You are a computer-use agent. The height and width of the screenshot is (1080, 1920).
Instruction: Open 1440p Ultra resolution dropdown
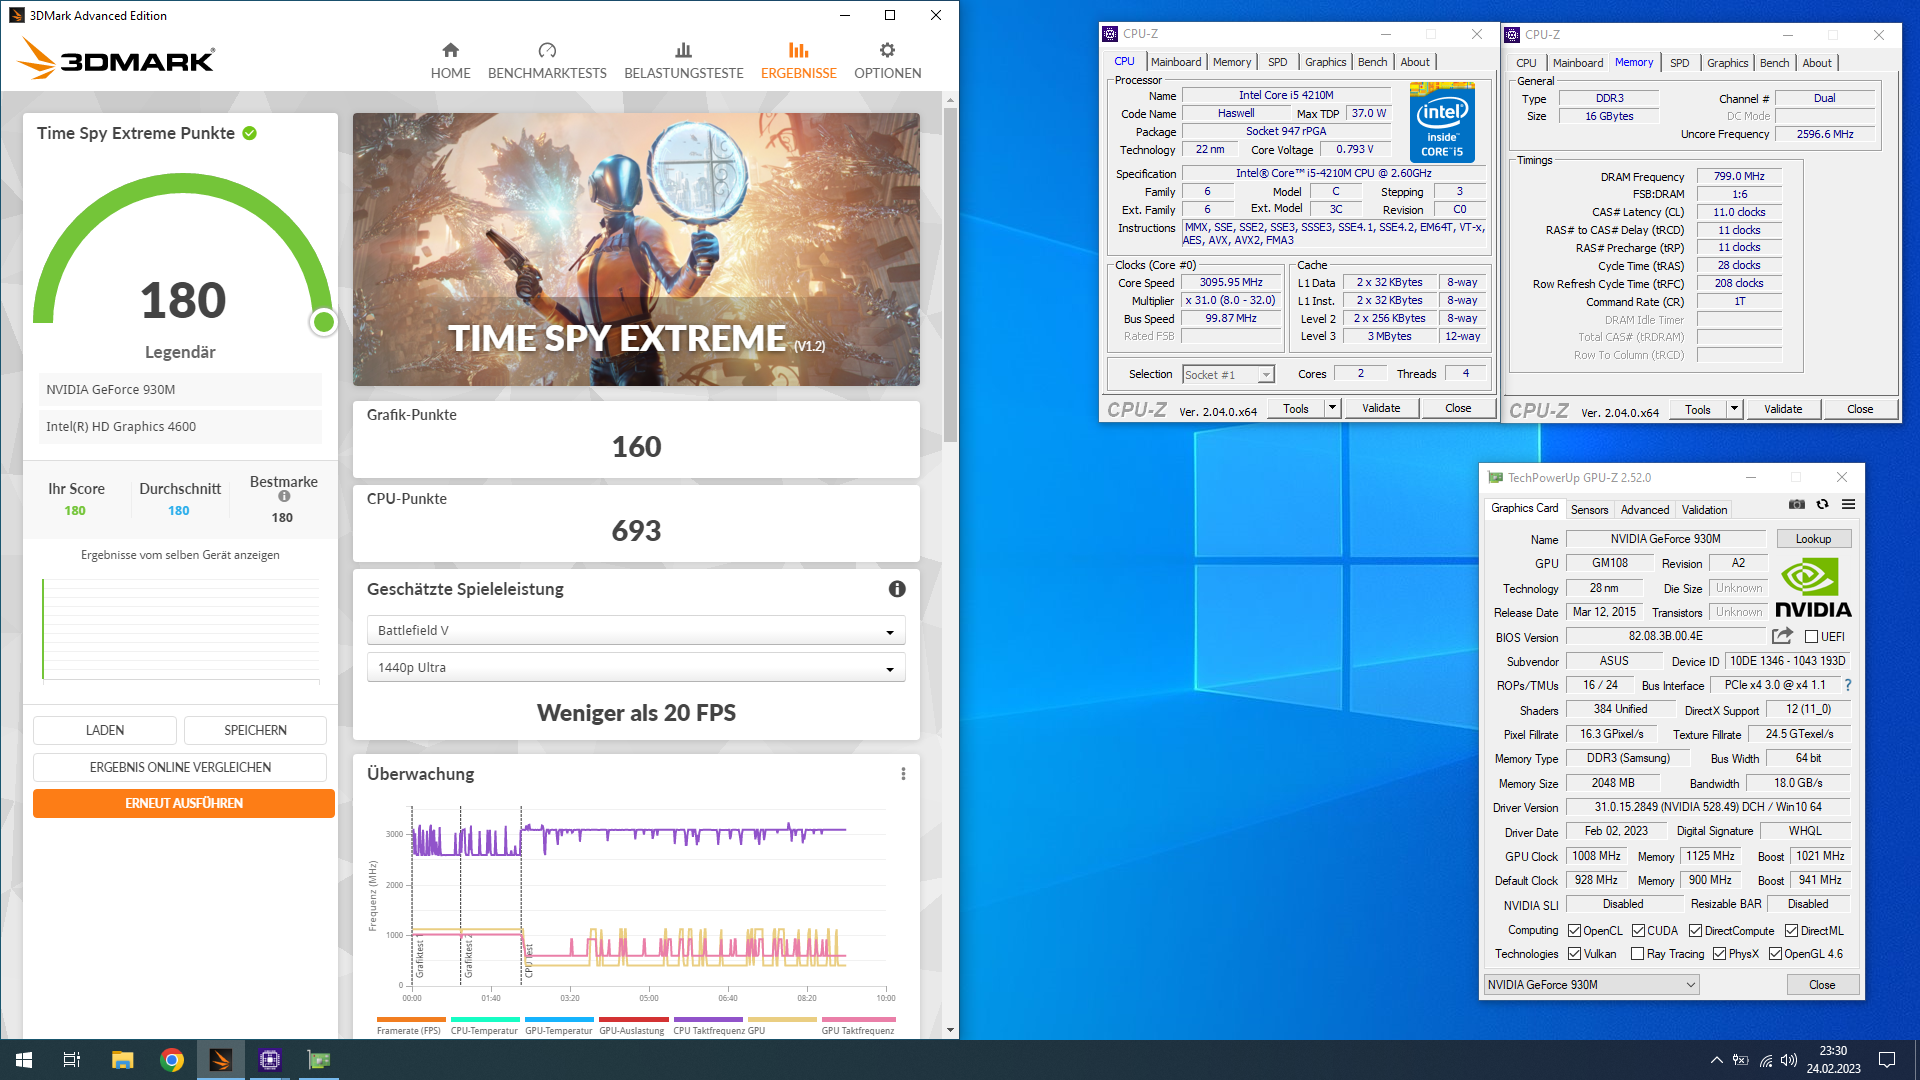coord(636,668)
